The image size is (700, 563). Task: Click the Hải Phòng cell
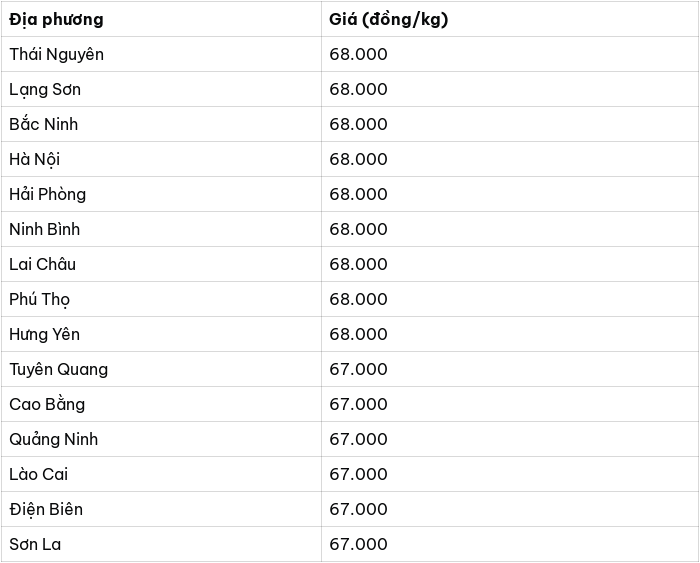point(161,194)
